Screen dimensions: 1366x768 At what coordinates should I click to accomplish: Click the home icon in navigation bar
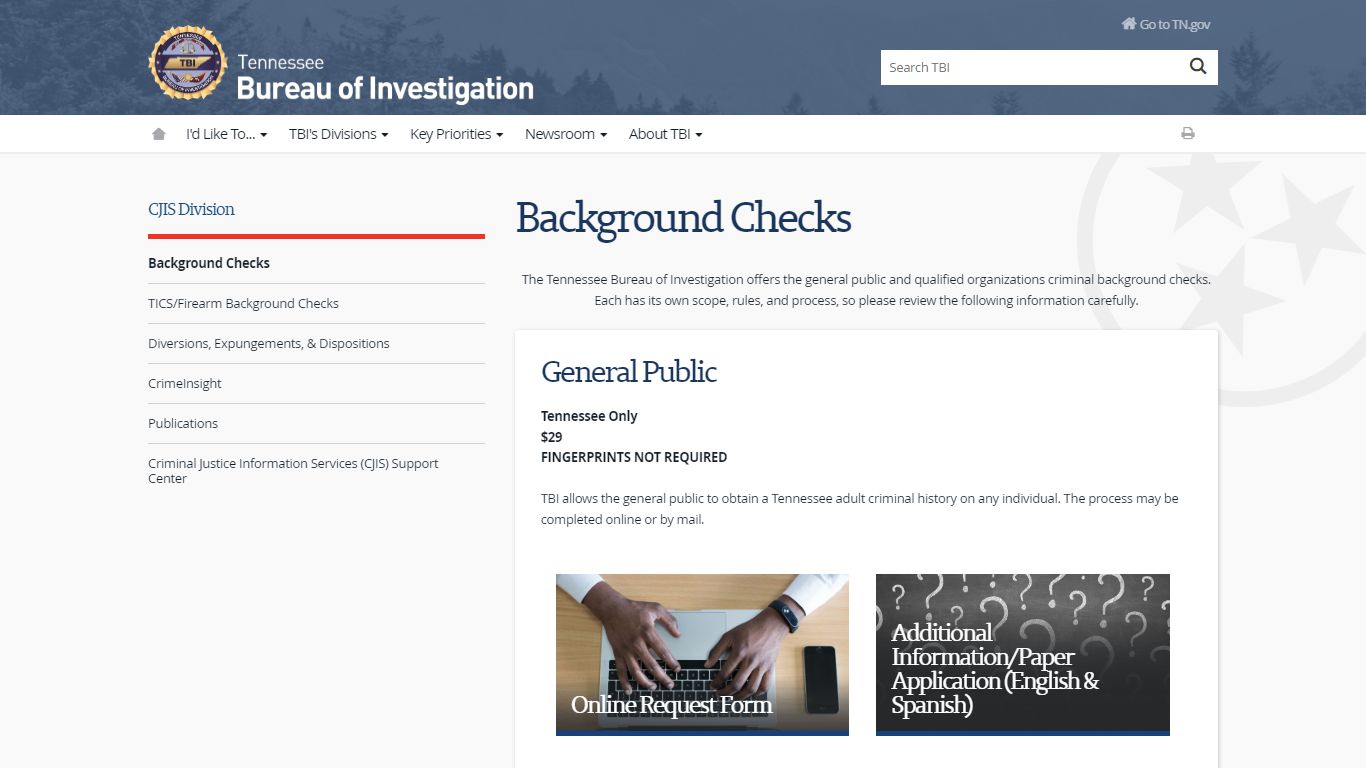click(158, 134)
